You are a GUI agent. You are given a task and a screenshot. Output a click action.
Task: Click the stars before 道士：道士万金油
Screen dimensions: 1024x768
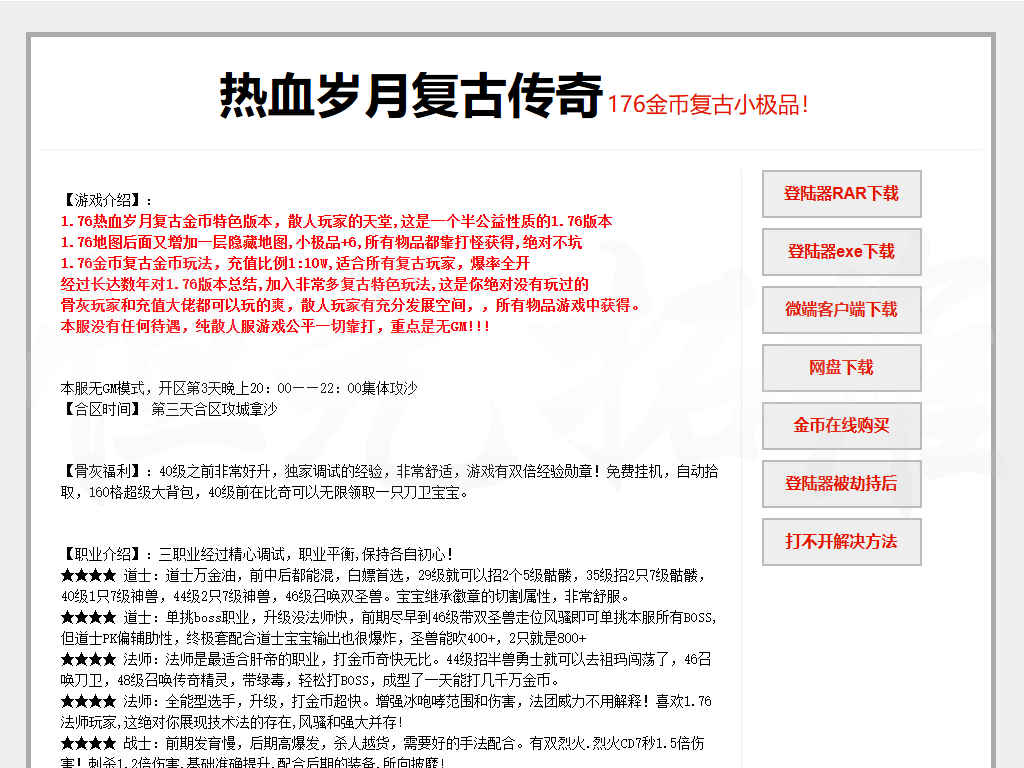tap(88, 575)
